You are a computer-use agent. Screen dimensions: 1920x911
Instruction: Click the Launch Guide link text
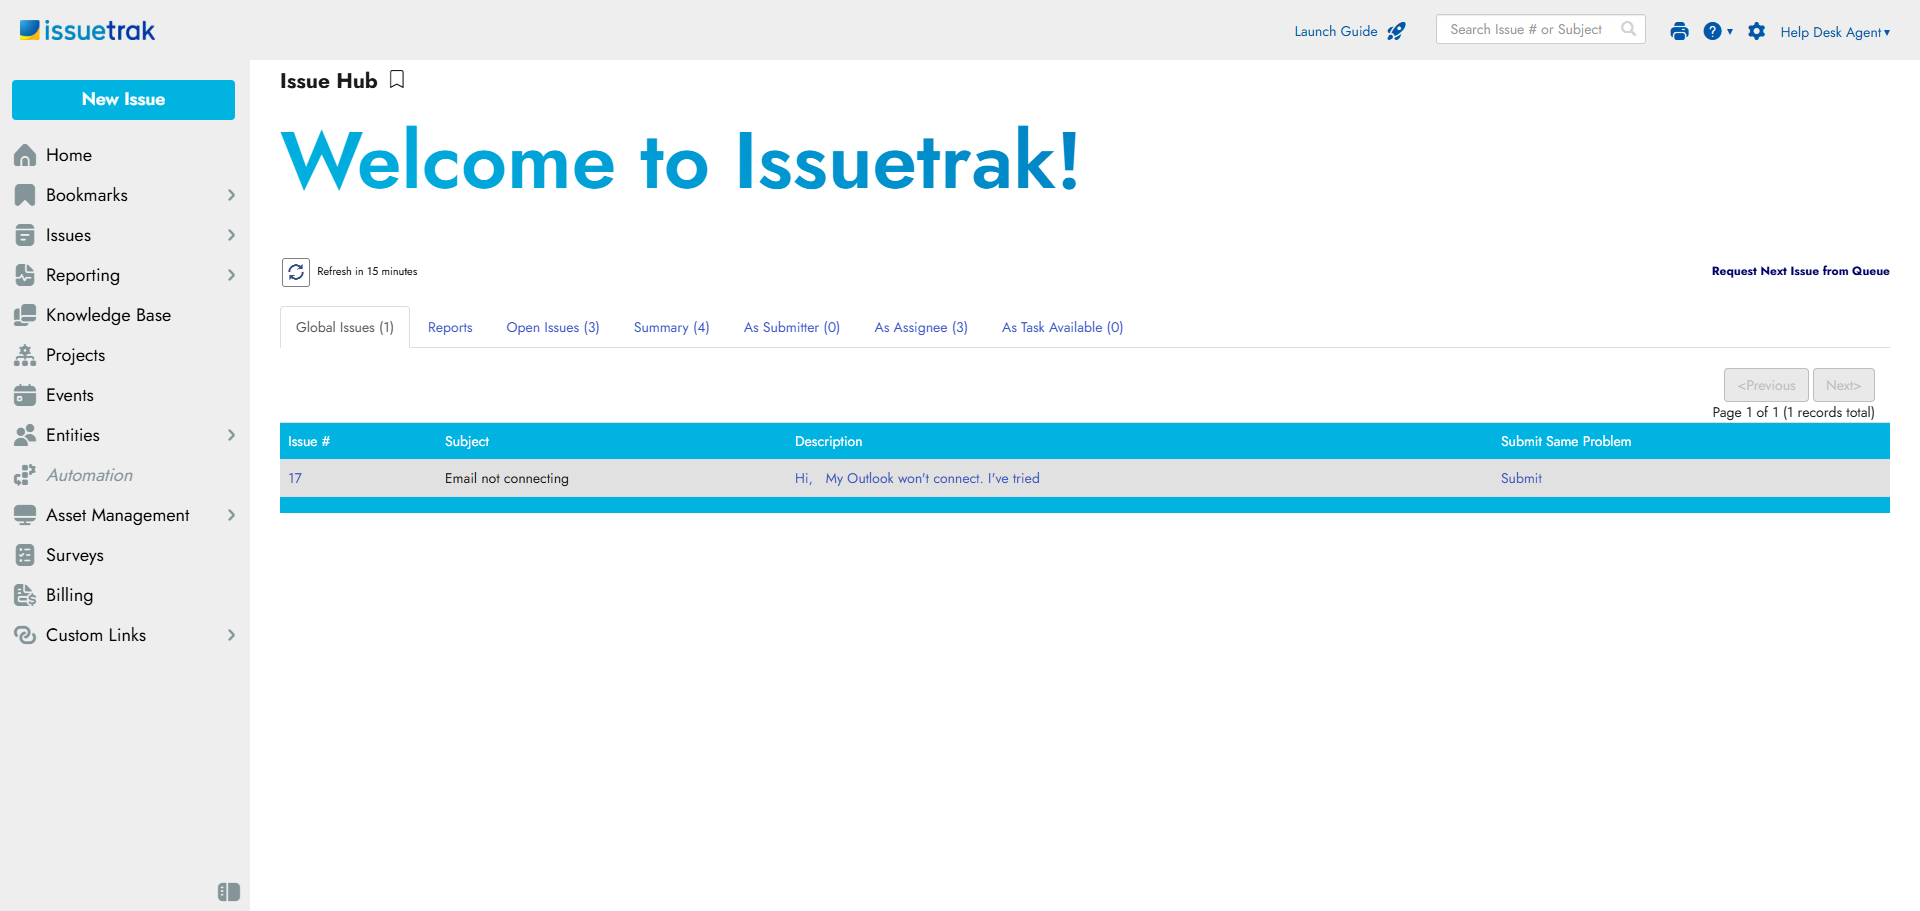click(1336, 31)
